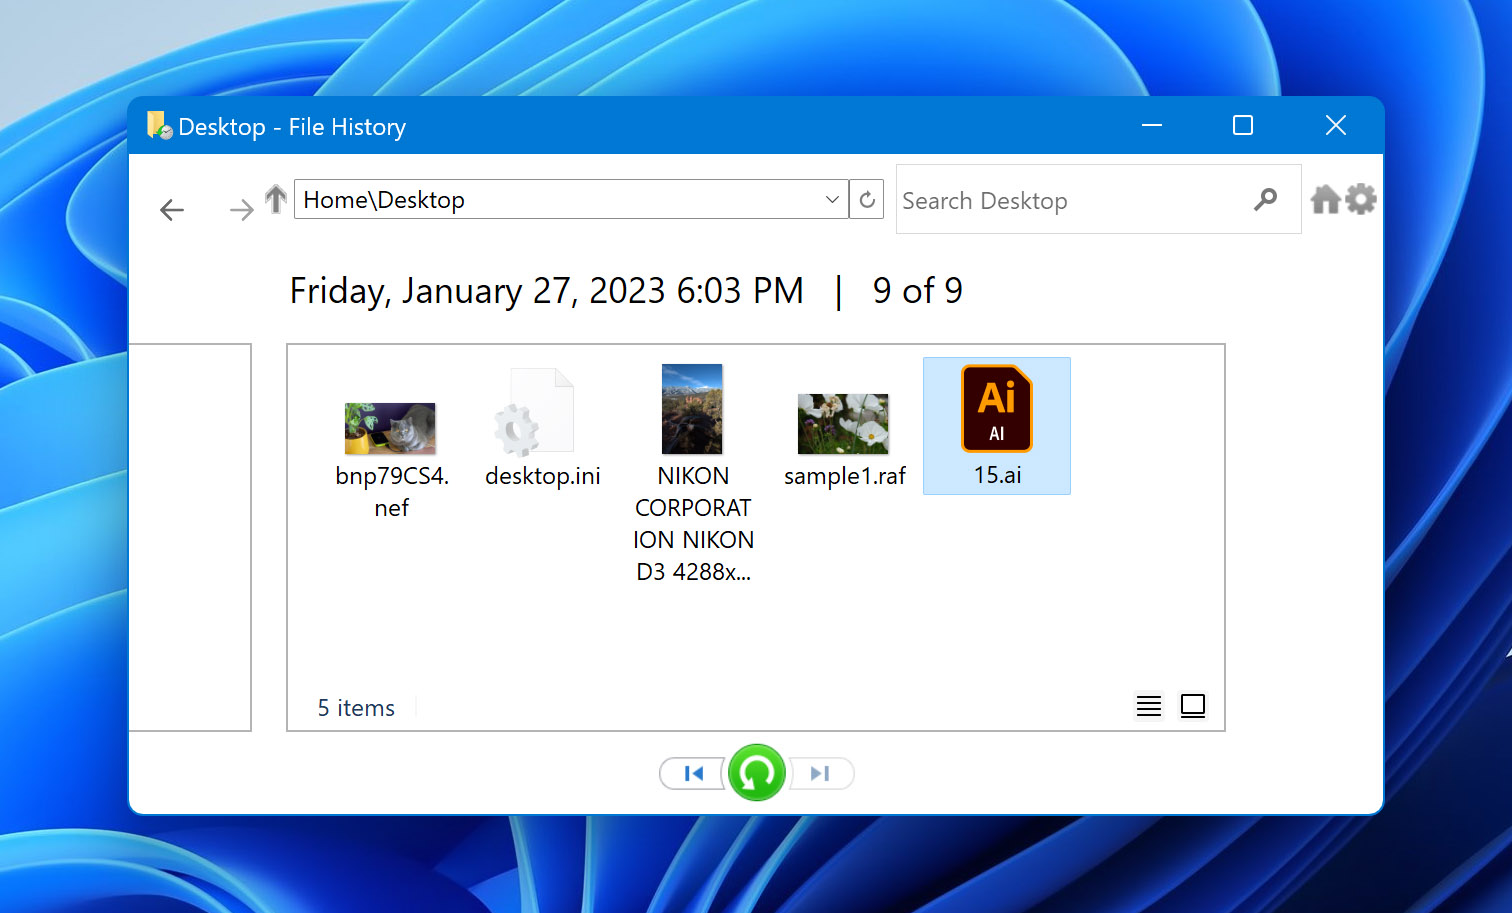Maximize the File History window
The image size is (1512, 913).
1243,125
